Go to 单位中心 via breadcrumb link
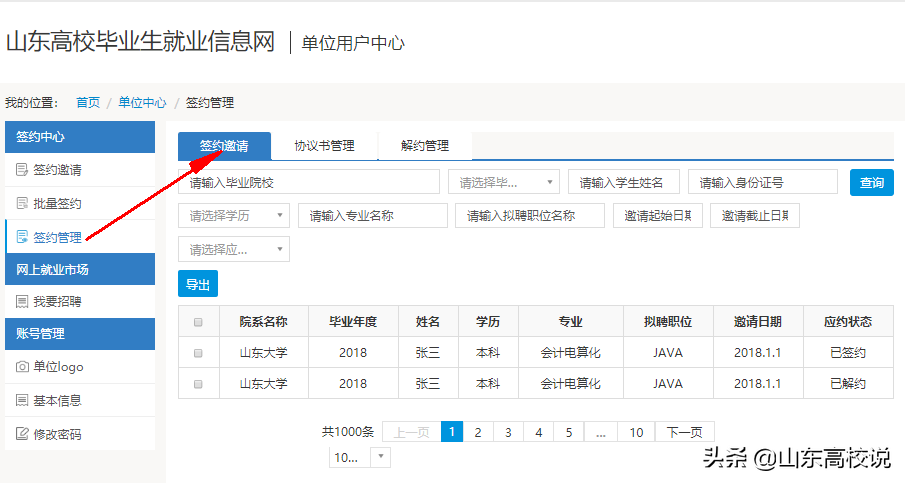 142,103
